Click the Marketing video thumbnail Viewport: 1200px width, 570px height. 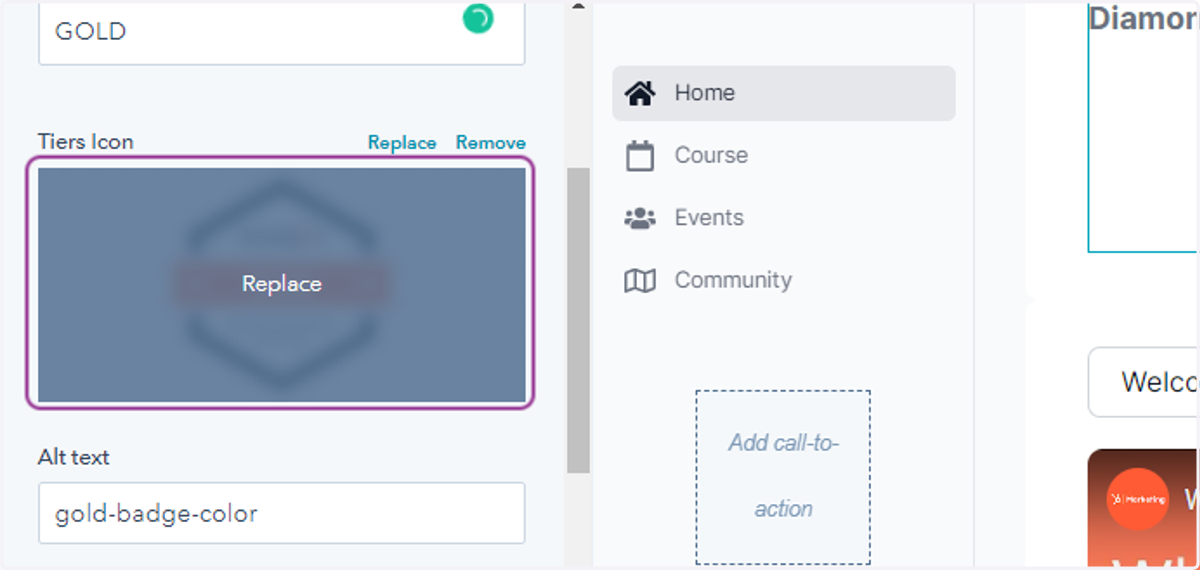click(x=1143, y=509)
